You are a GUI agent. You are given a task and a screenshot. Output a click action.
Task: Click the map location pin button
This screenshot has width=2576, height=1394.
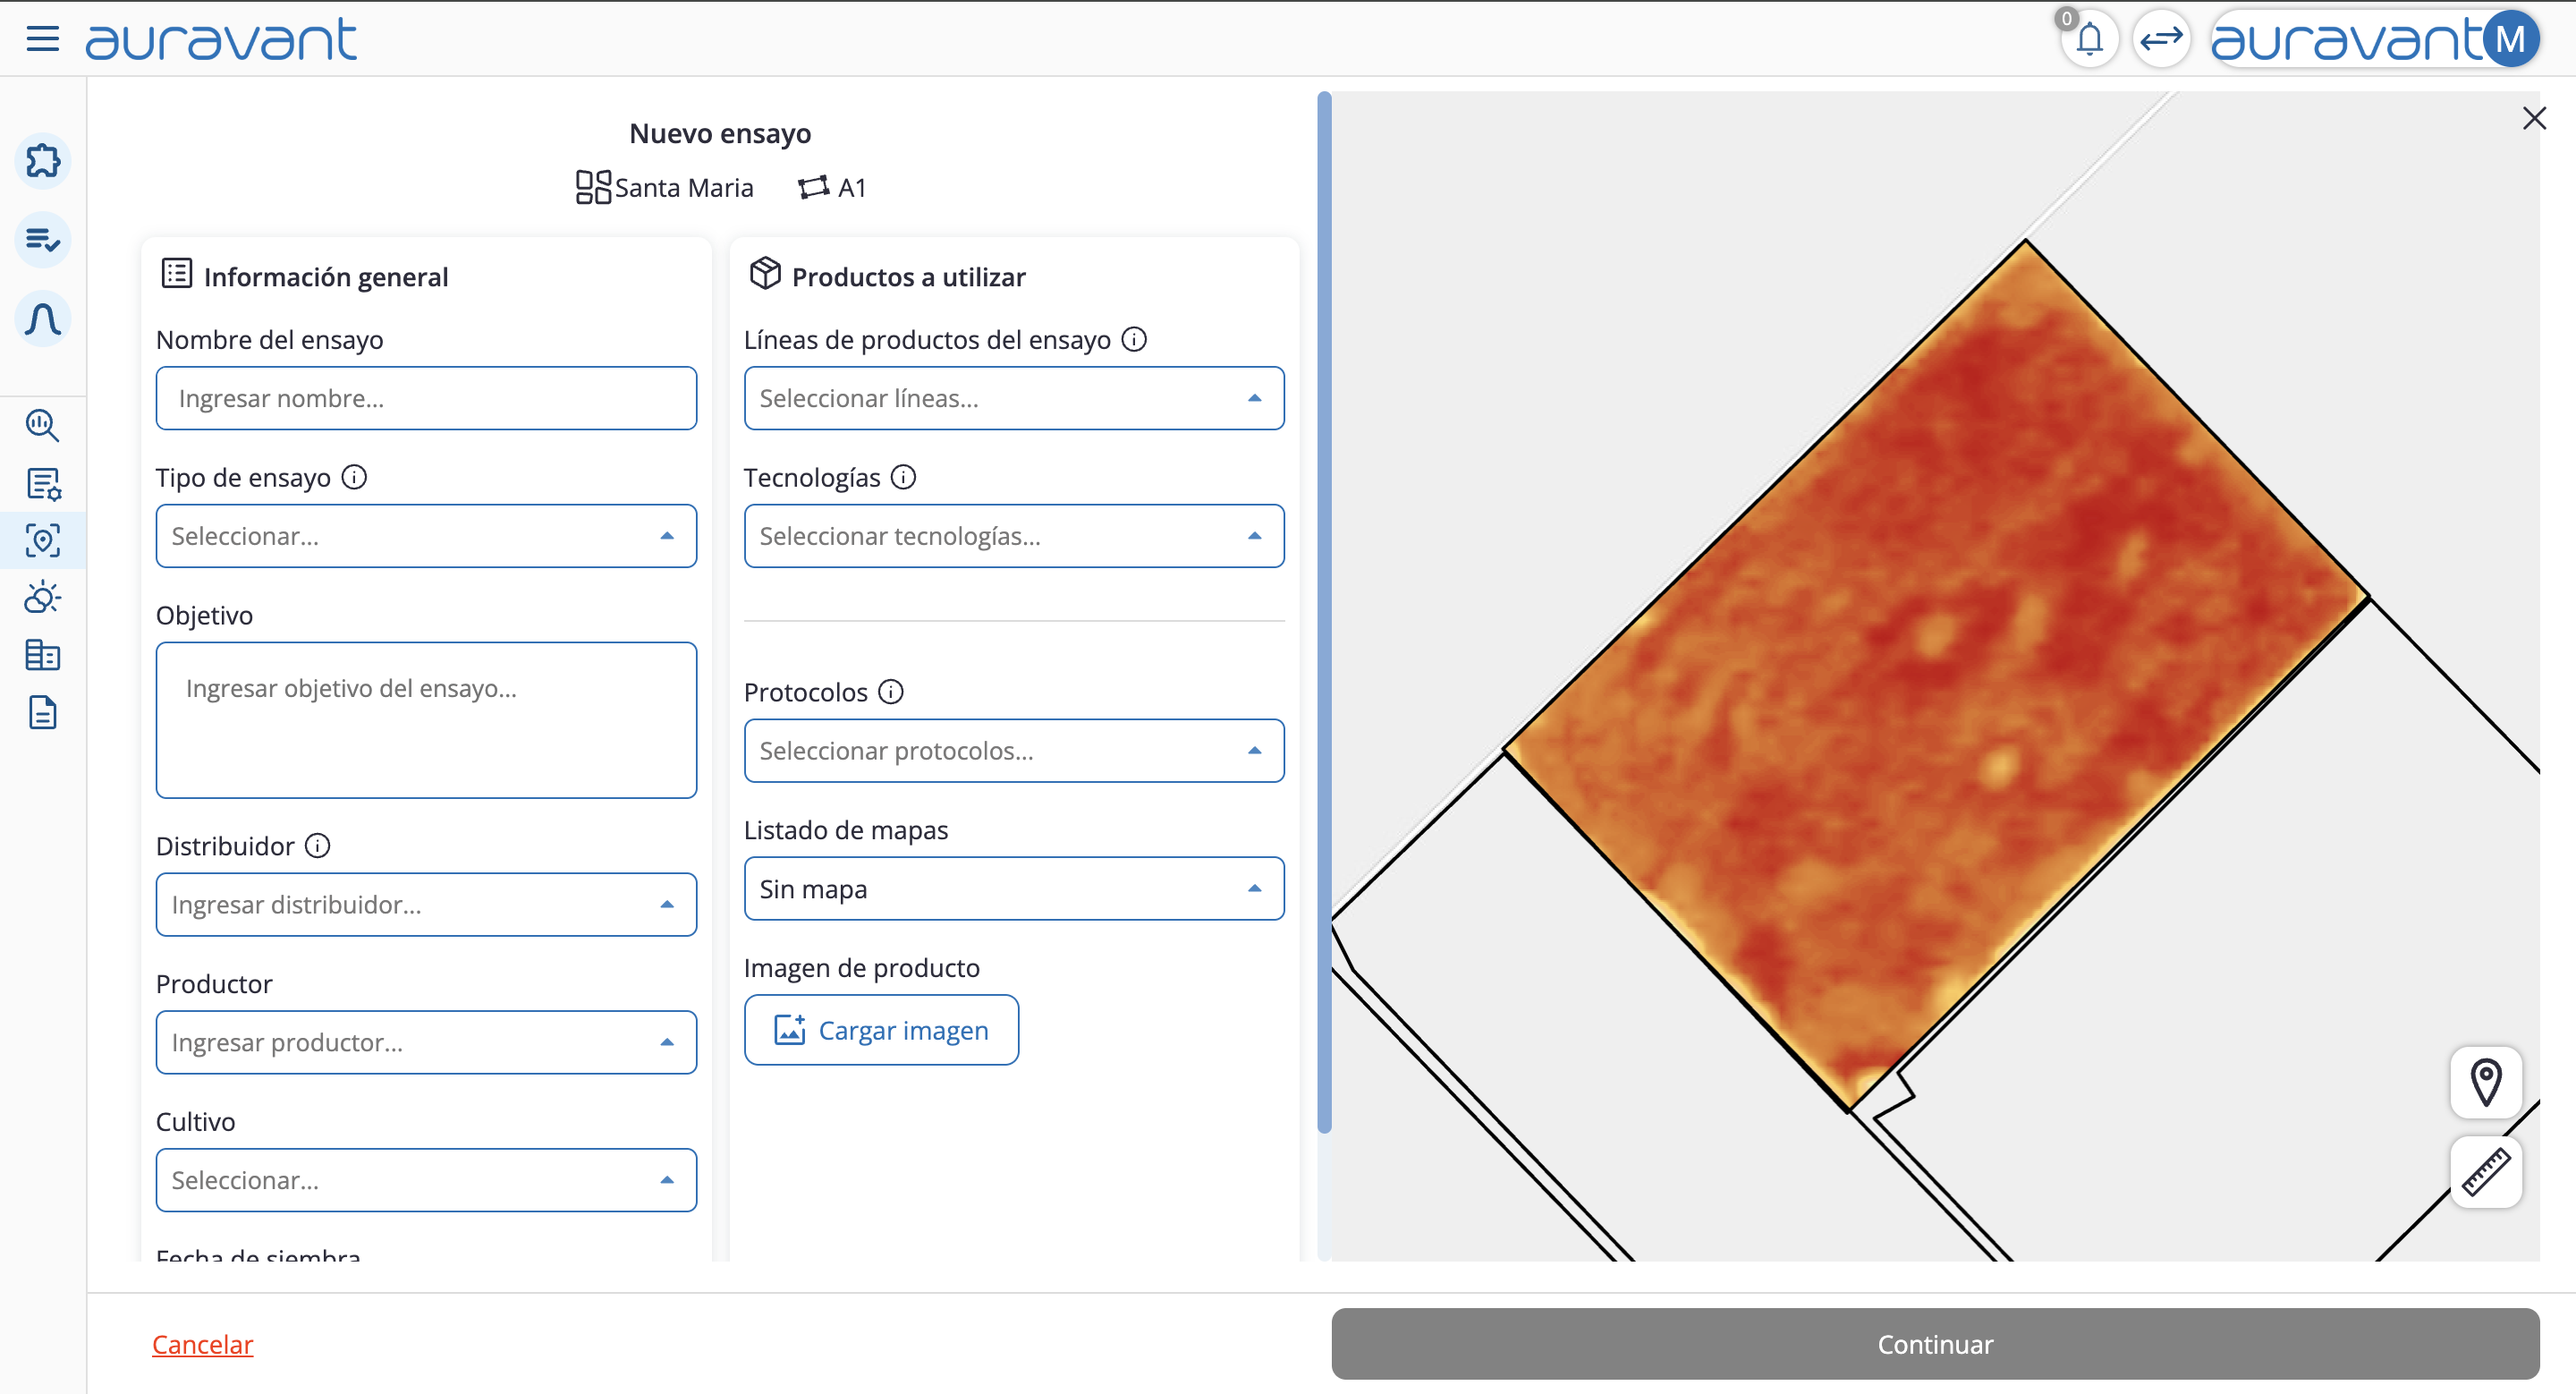tap(2485, 1082)
